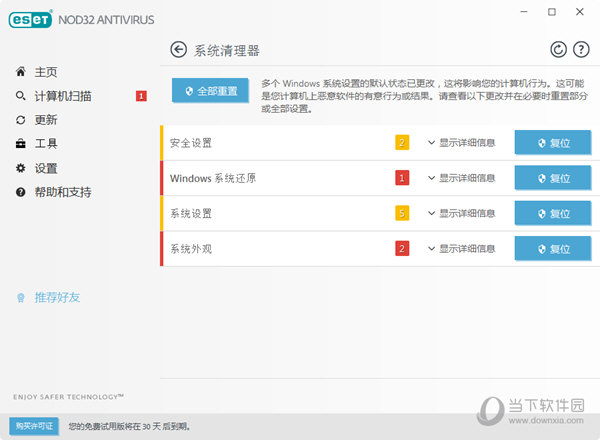Viewport: 600px width, 440px height.
Task: Click the gear icon beside 设置
Action: coord(21,168)
